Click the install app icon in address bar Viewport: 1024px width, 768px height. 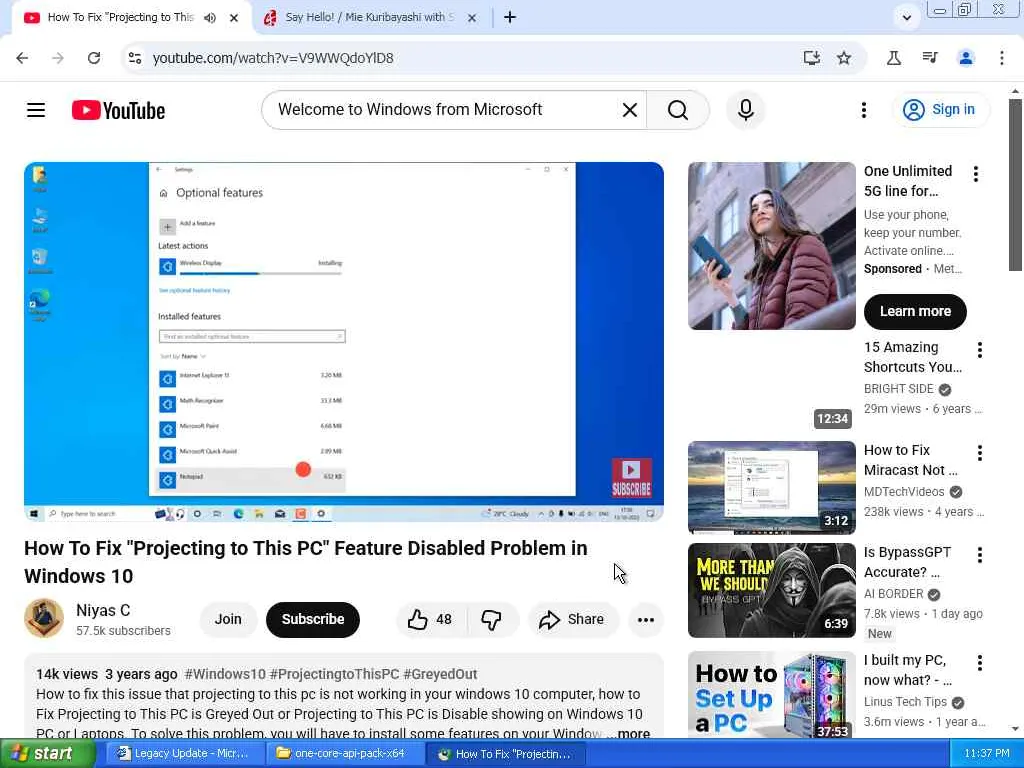(x=812, y=58)
